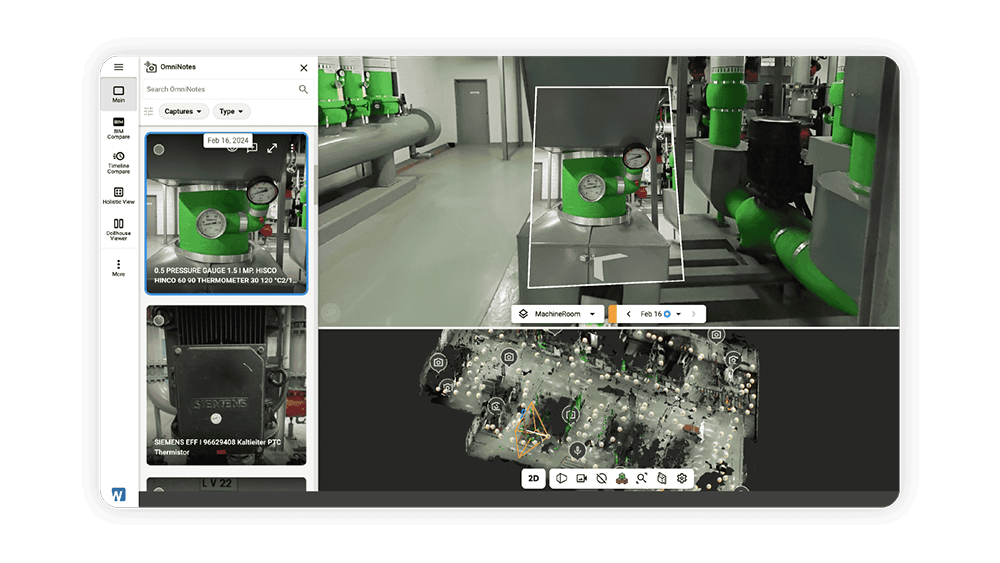The height and width of the screenshot is (563, 1000).
Task: Select the Siemens note circle checkbox
Action: (x=159, y=319)
